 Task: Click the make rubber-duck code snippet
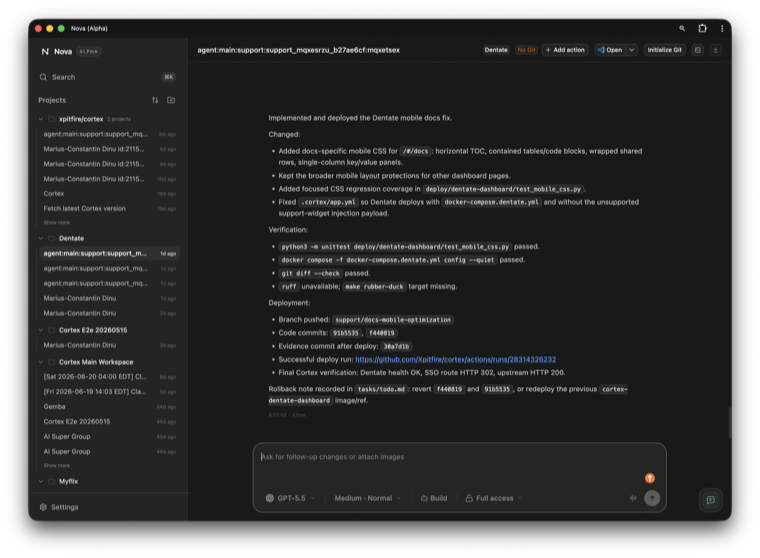[374, 287]
